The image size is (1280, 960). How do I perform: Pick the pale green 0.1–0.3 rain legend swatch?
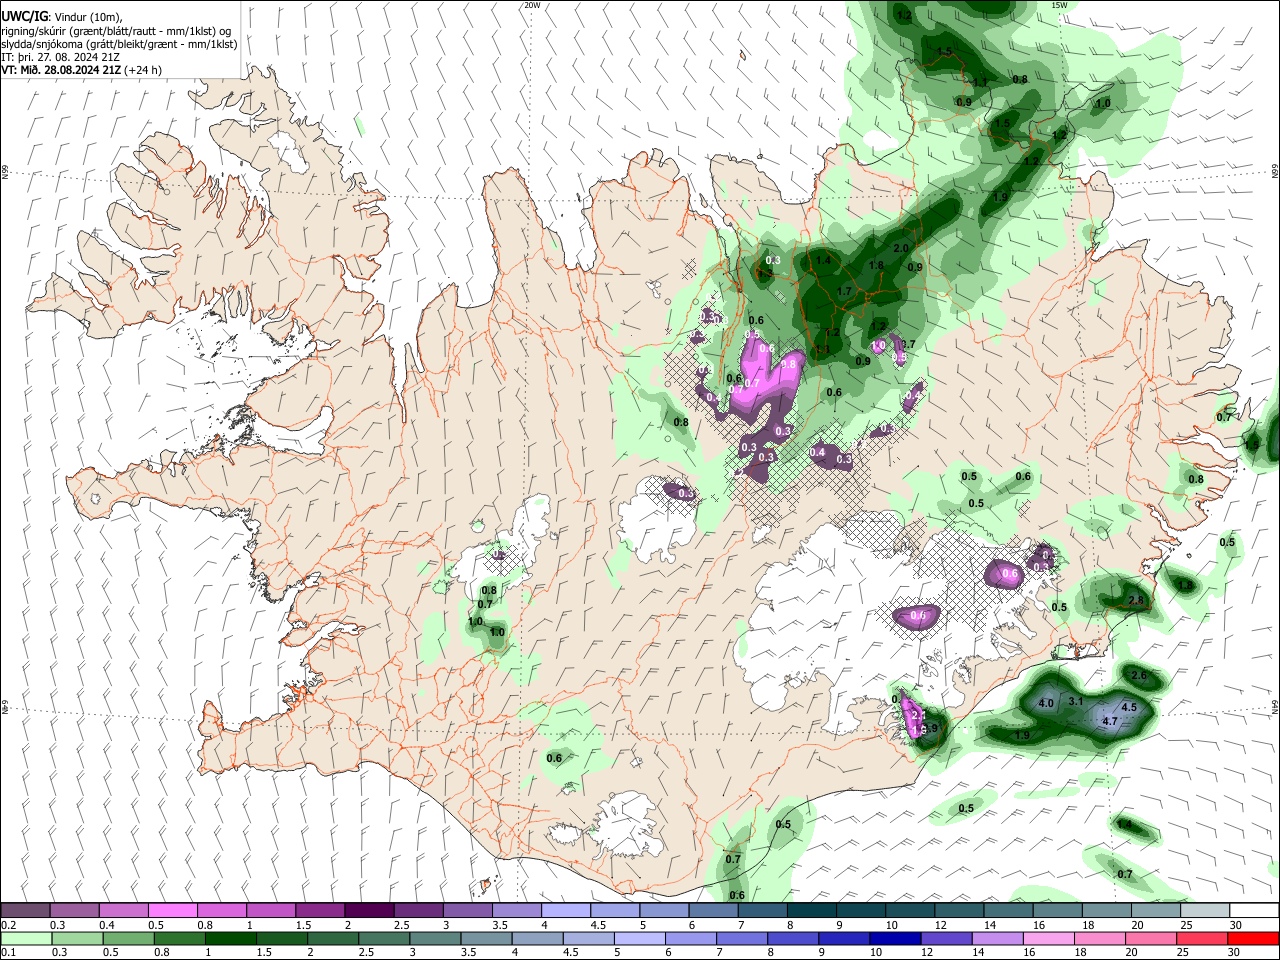pyautogui.click(x=26, y=938)
